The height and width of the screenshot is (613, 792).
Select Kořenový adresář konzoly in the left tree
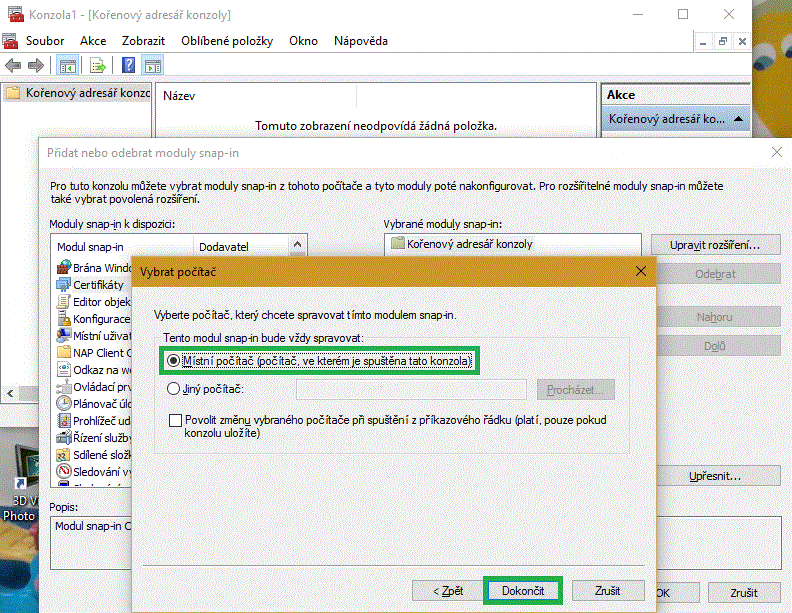(x=80, y=94)
